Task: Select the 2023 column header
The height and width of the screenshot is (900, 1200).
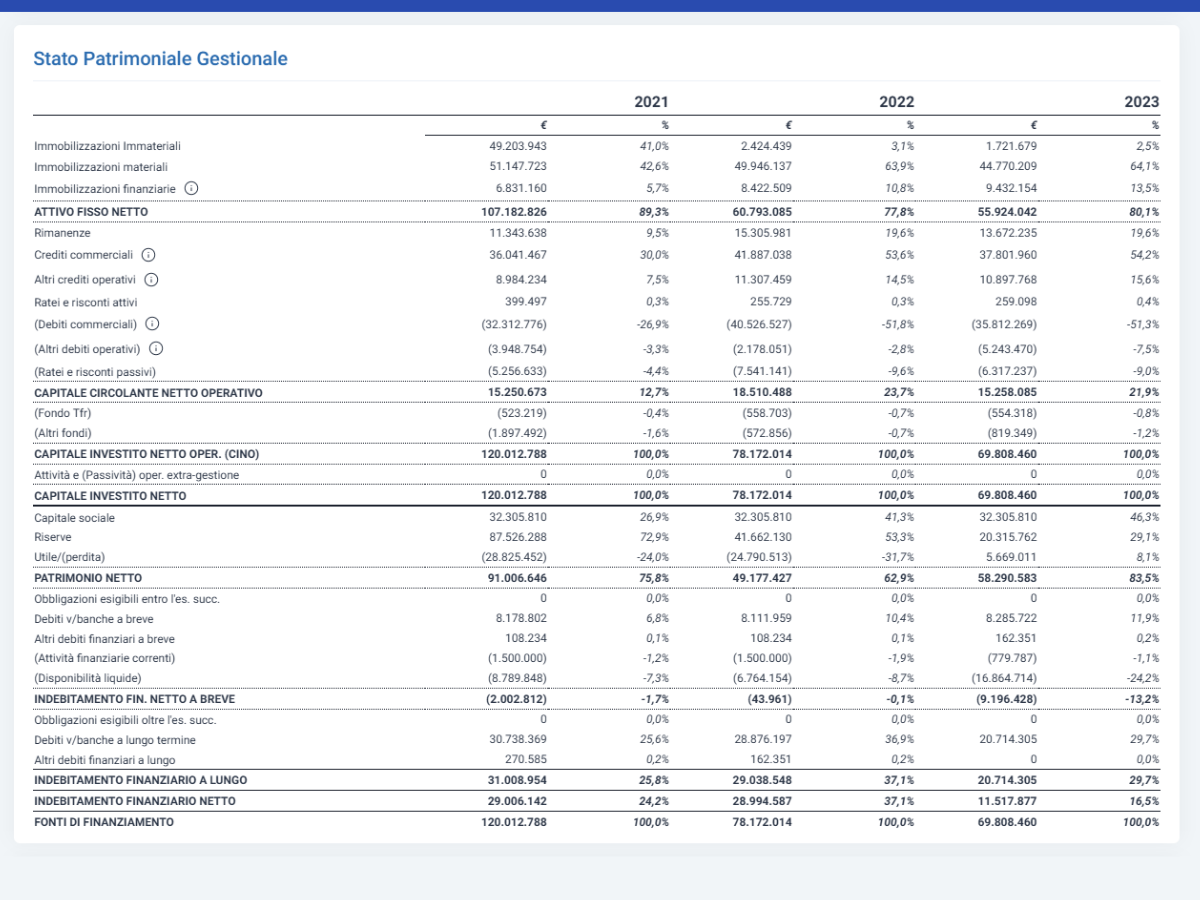Action: tap(1141, 102)
